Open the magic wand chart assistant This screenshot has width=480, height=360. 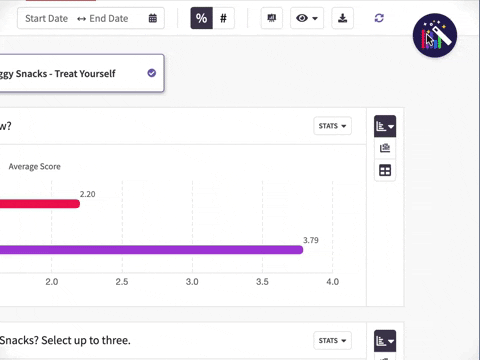(x=435, y=35)
